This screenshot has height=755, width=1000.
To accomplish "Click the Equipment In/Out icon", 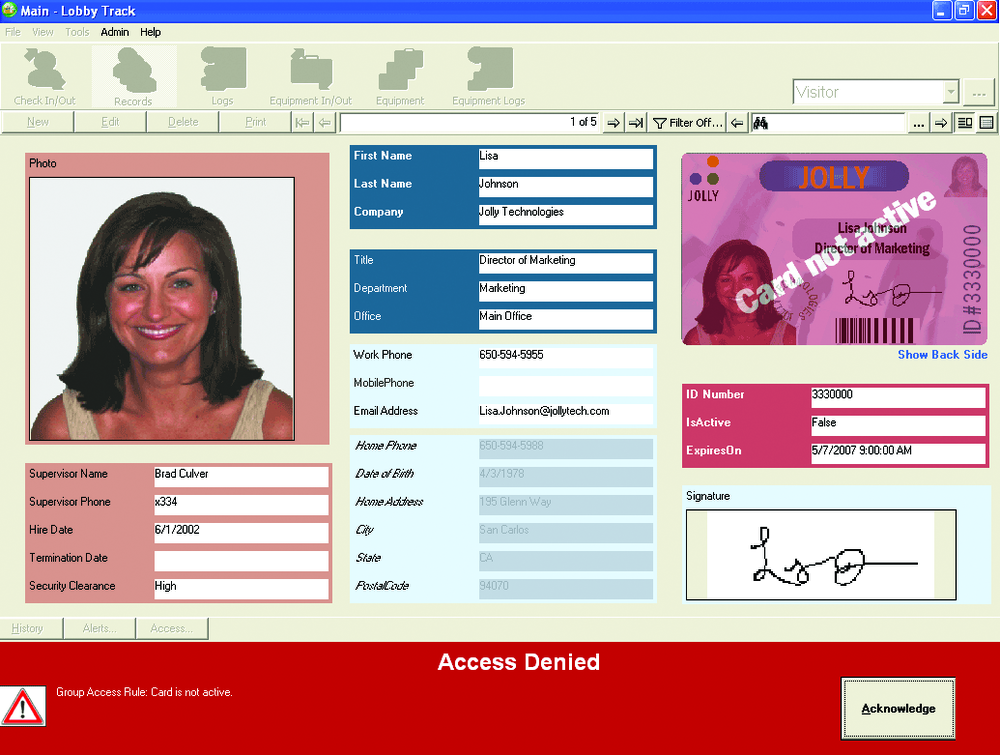I will pos(310,77).
